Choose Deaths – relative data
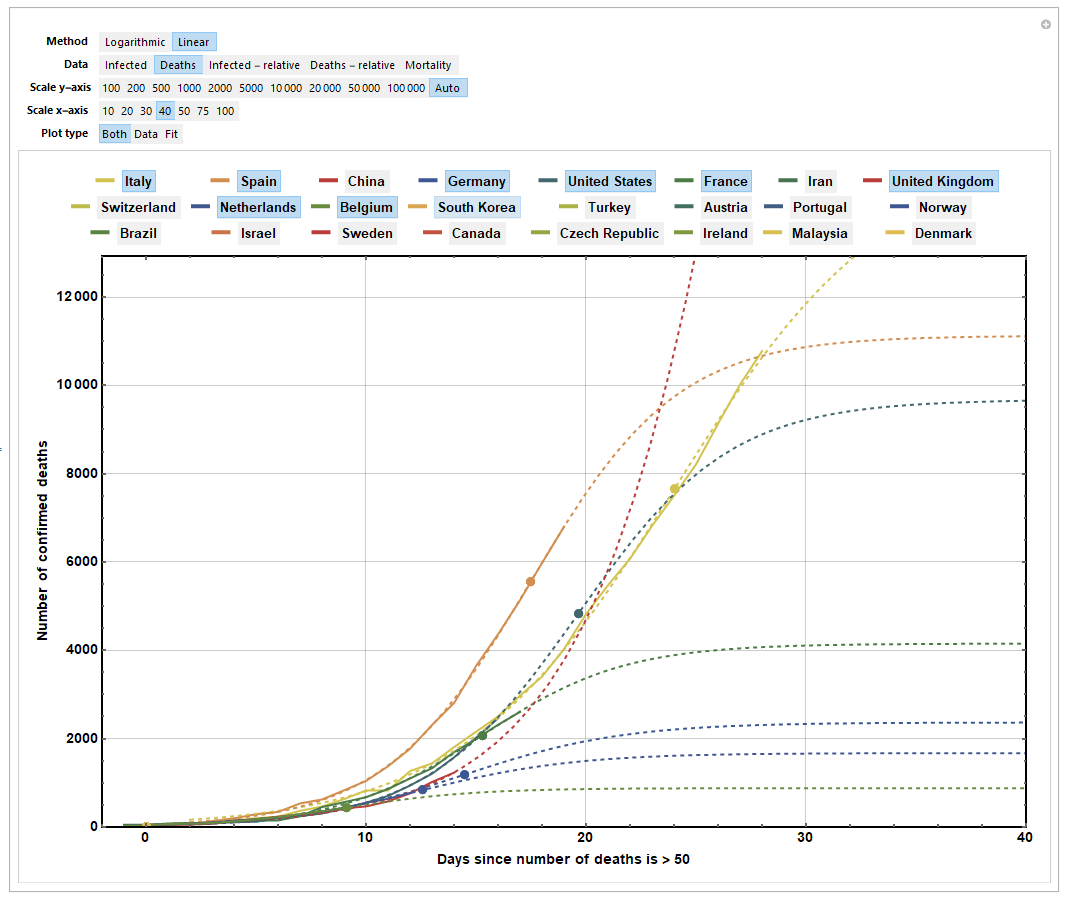 point(352,65)
